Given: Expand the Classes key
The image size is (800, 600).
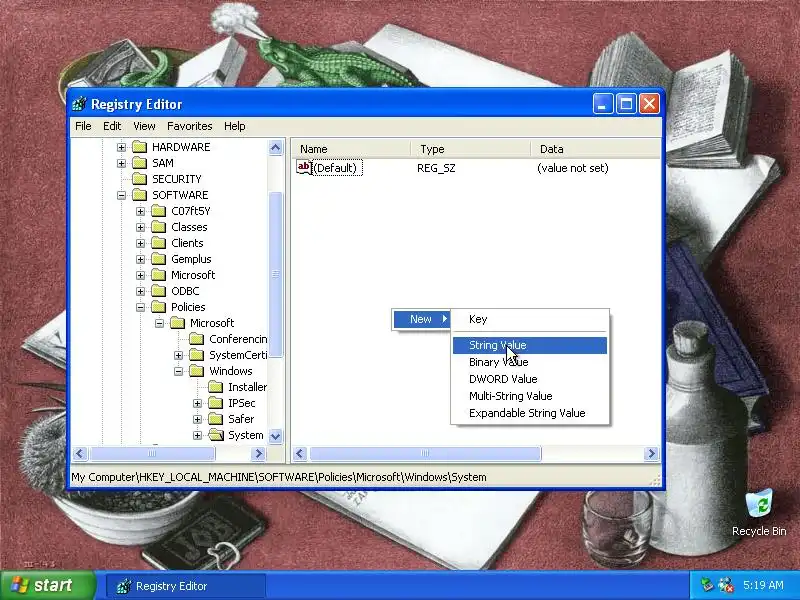Looking at the screenshot, I should tap(140, 227).
